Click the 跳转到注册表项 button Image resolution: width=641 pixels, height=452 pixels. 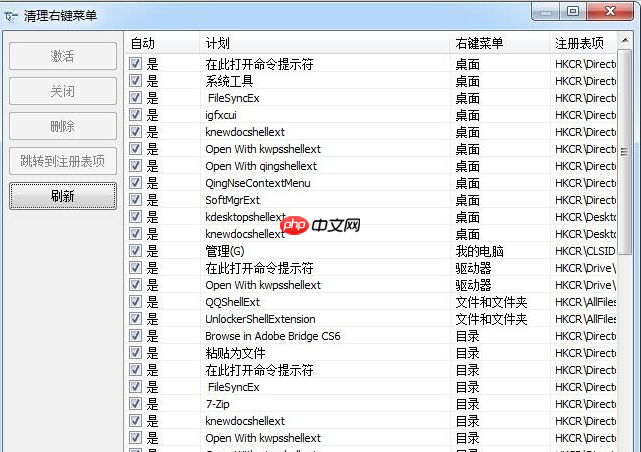(63, 161)
